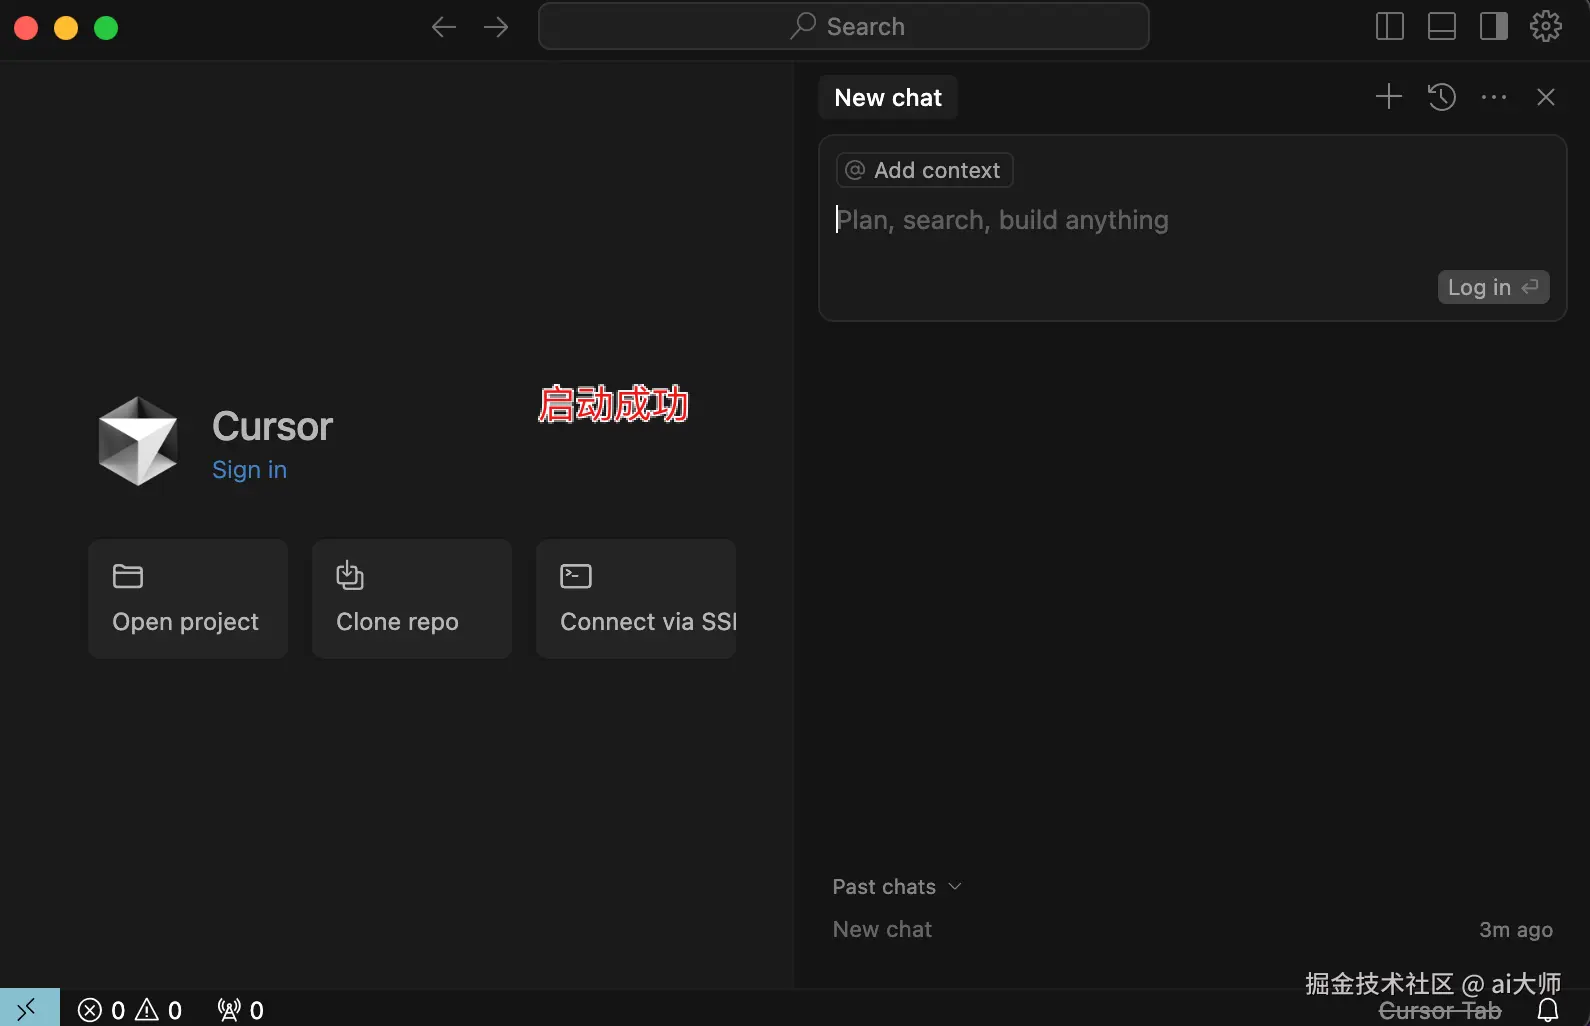Show errors and warnings in status bar

coord(130,1010)
